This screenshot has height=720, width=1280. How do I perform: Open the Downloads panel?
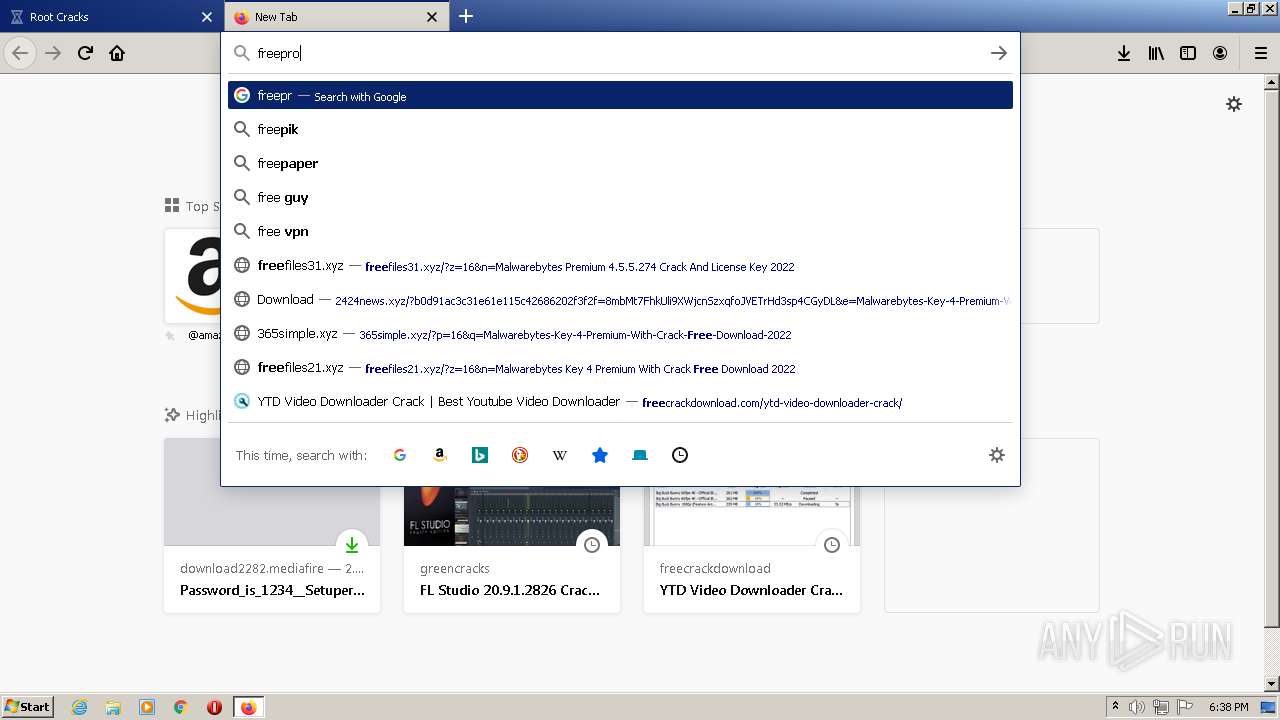pyautogui.click(x=1124, y=53)
